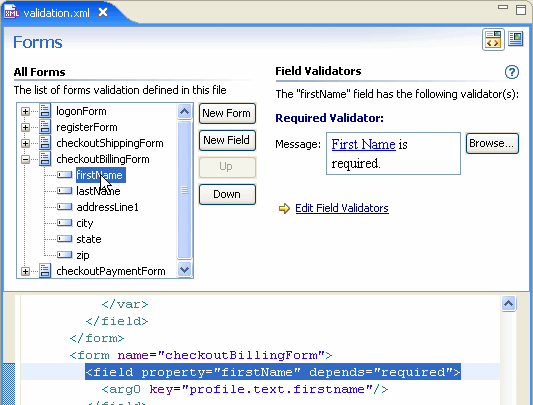Image resolution: width=533 pixels, height=405 pixels.
Task: Select the lastName field item
Action: (98, 191)
